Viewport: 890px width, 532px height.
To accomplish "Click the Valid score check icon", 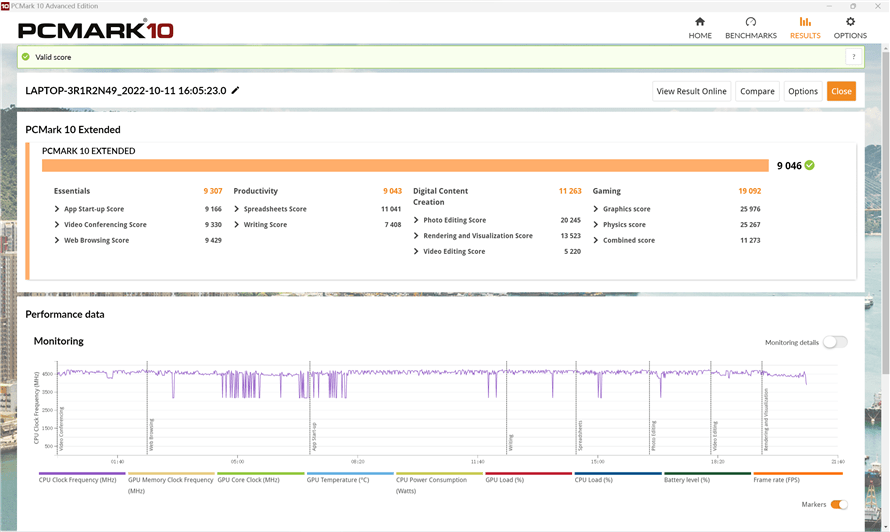I will click(26, 57).
